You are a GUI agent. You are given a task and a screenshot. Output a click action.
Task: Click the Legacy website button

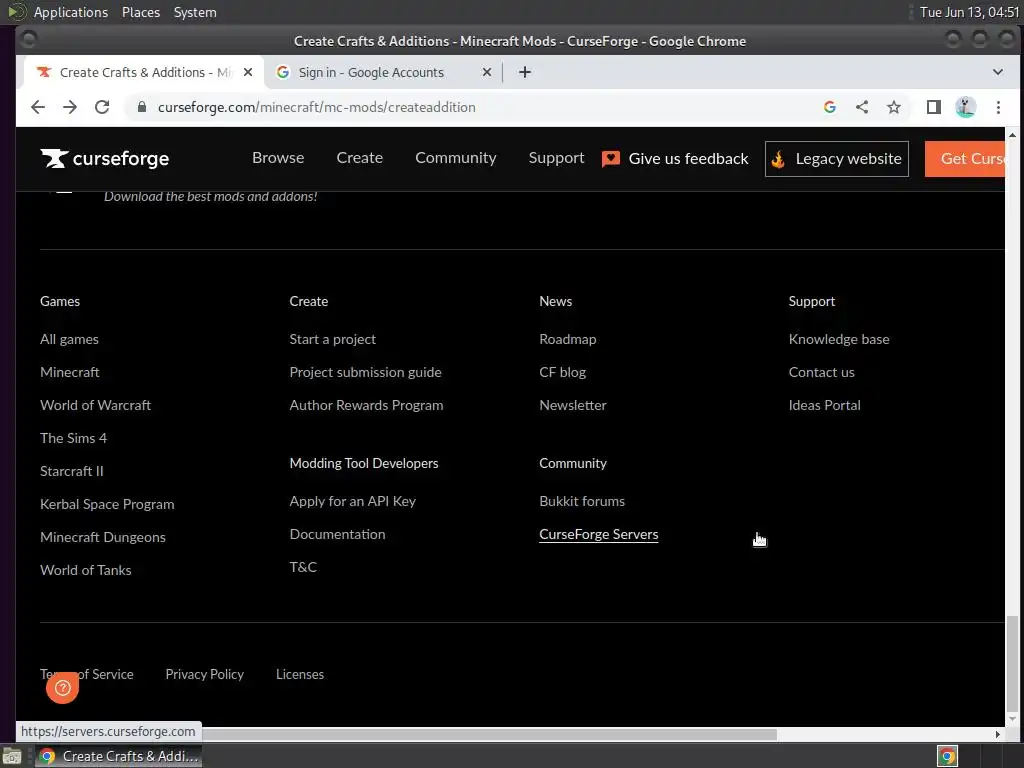click(x=837, y=159)
